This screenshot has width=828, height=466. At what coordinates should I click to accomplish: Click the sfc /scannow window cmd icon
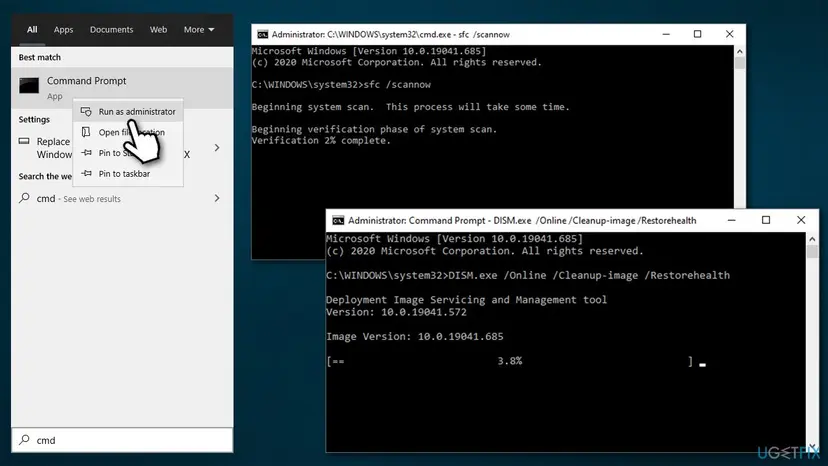point(262,34)
